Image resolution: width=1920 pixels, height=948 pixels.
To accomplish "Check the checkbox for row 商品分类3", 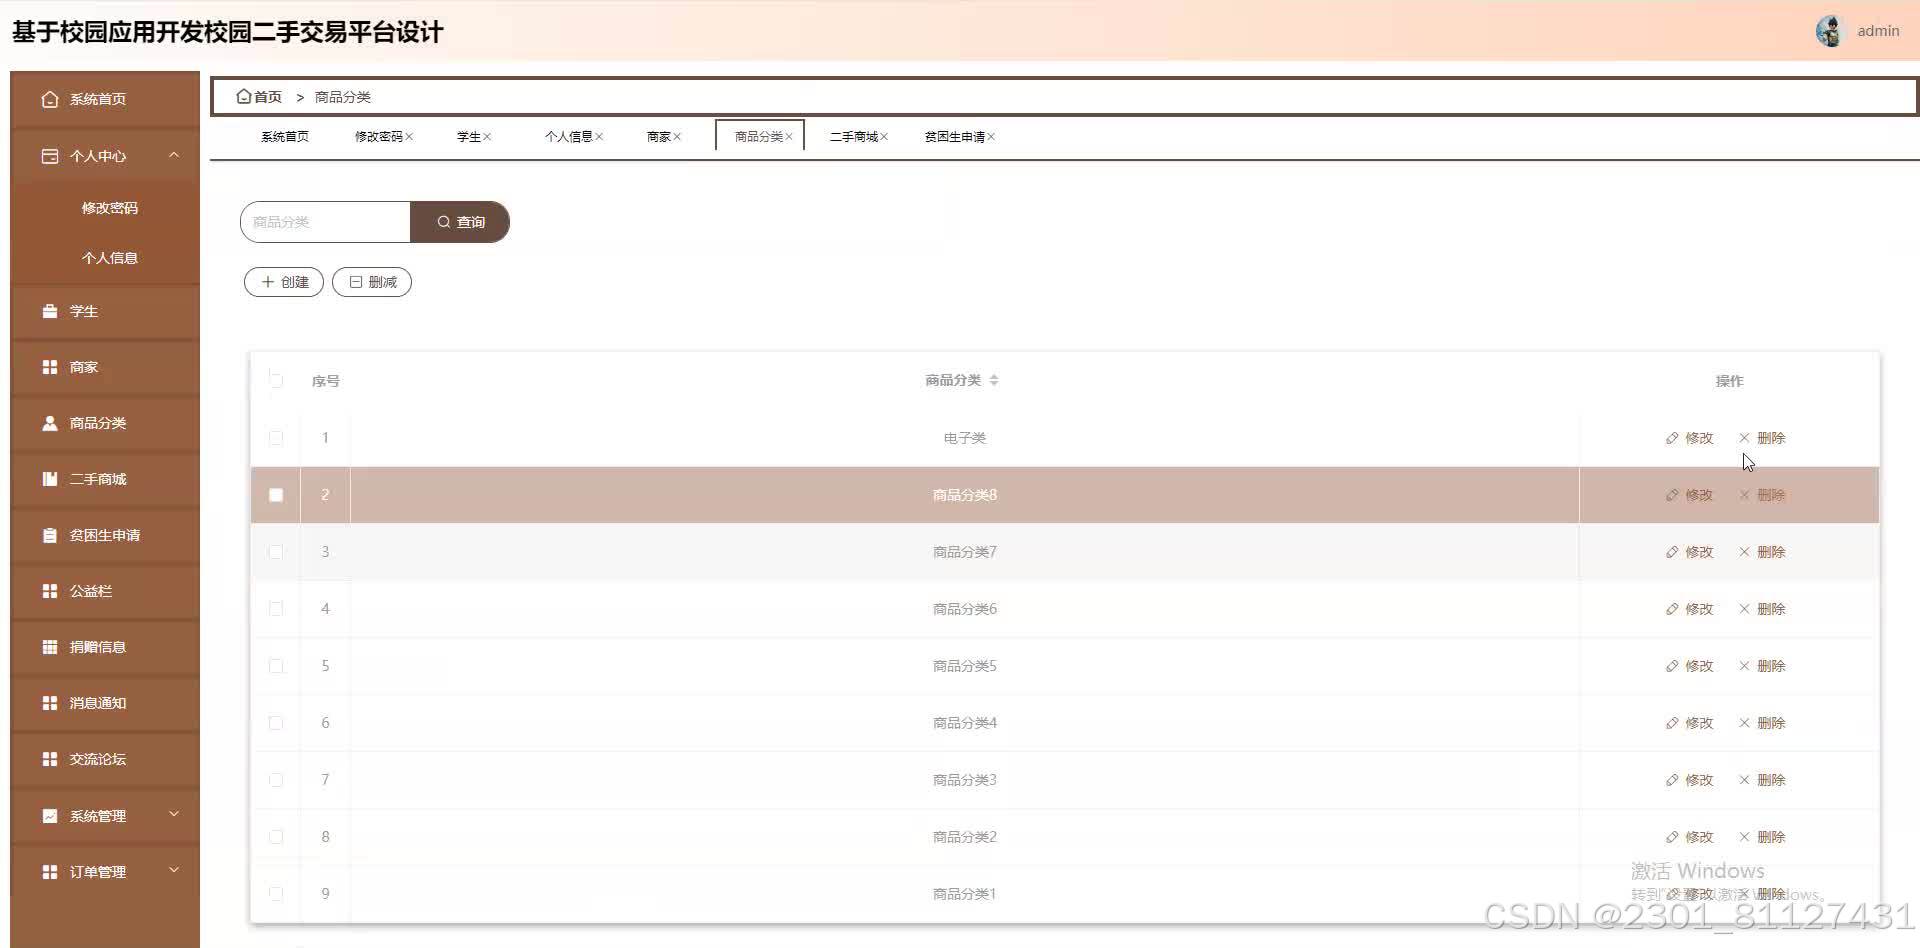I will (276, 780).
